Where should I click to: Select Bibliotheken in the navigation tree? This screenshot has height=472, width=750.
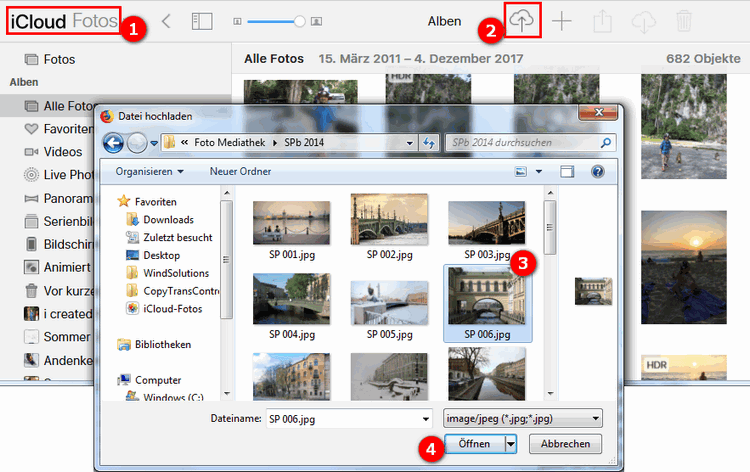tap(162, 344)
